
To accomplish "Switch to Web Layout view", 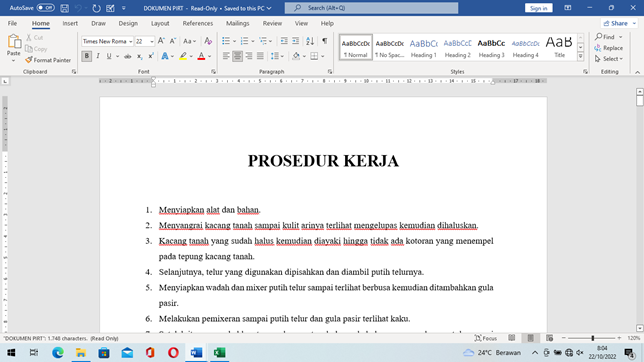I will 550,338.
